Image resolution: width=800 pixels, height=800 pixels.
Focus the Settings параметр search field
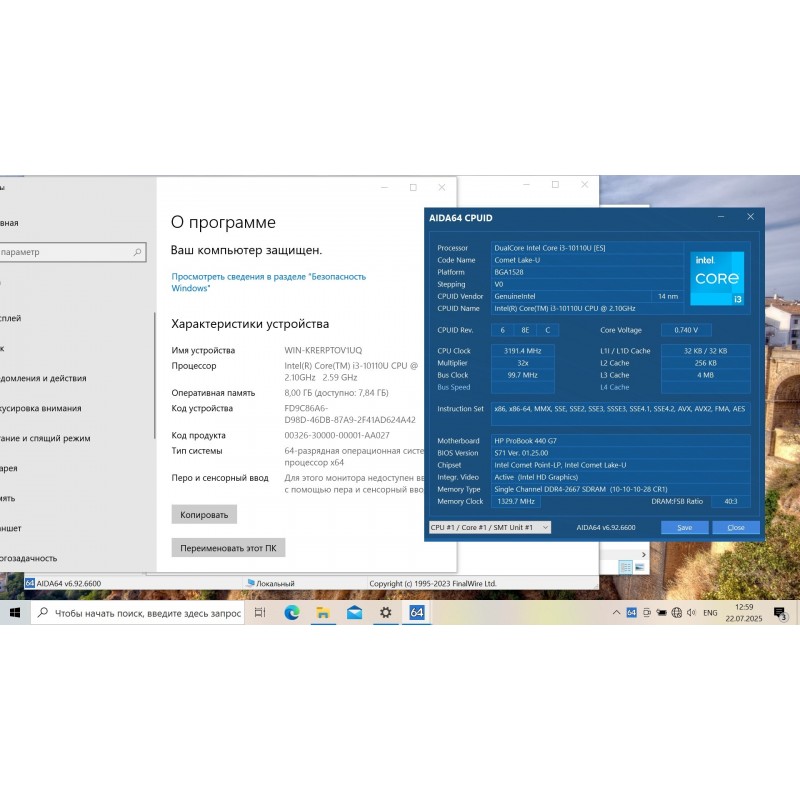click(72, 252)
